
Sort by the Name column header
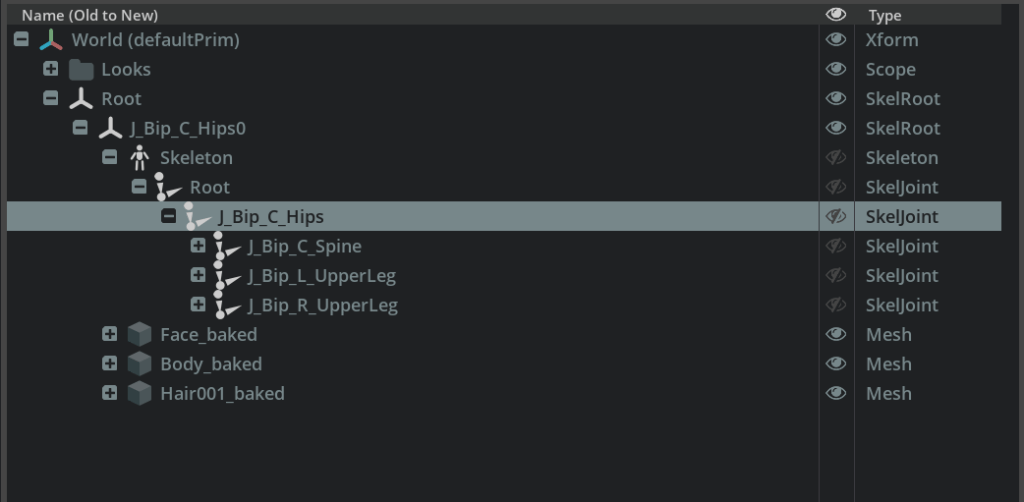click(x=90, y=16)
